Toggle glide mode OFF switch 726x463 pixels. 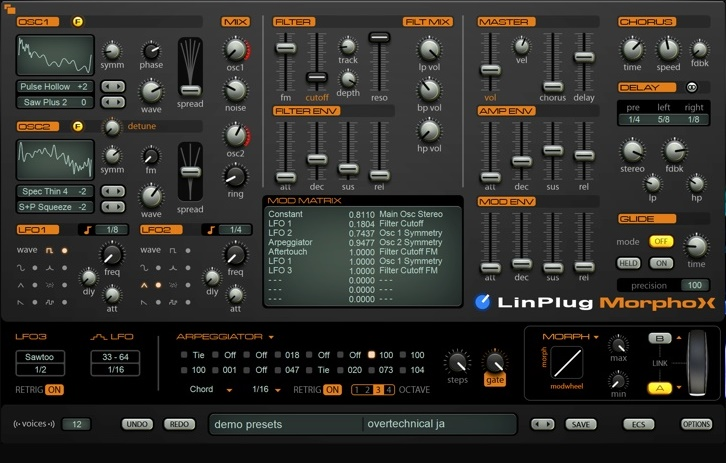661,241
